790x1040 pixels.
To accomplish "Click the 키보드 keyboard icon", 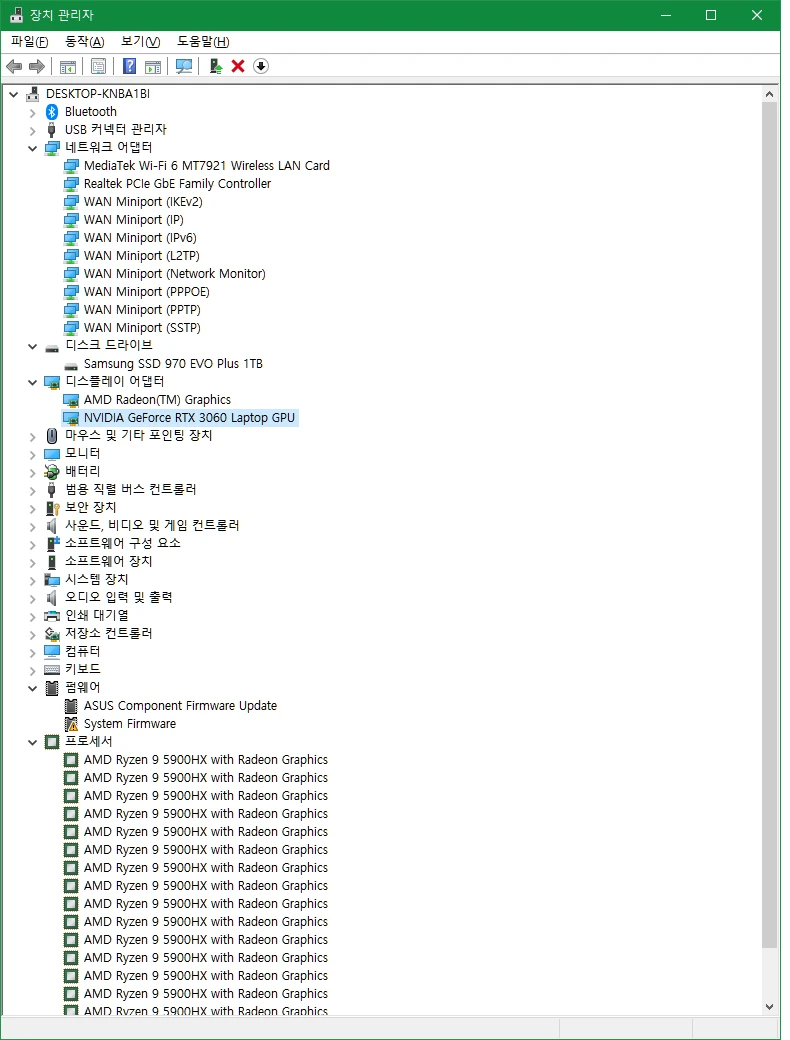I will coord(52,669).
